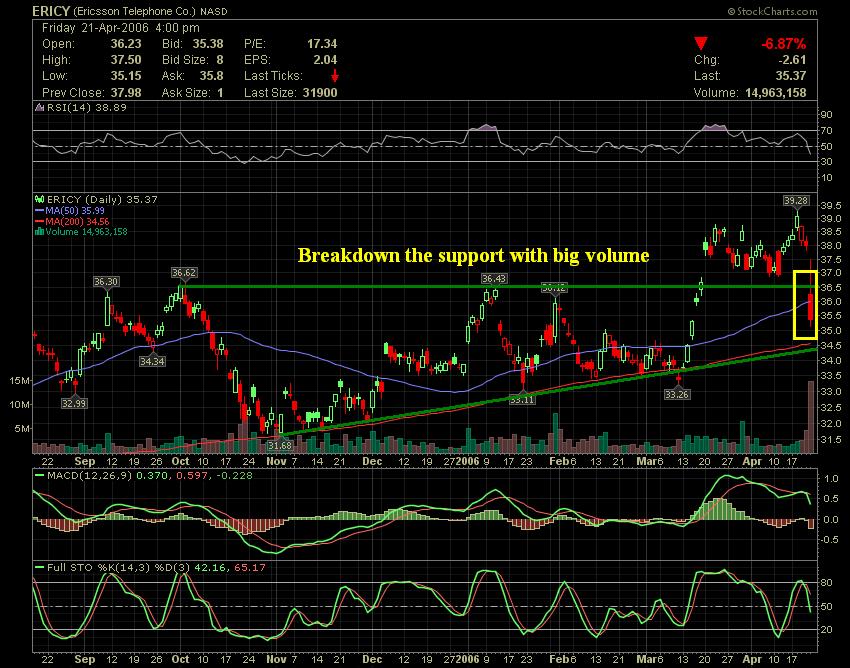
Task: Click the MA(200) 34.56 legend text
Action: [77, 221]
